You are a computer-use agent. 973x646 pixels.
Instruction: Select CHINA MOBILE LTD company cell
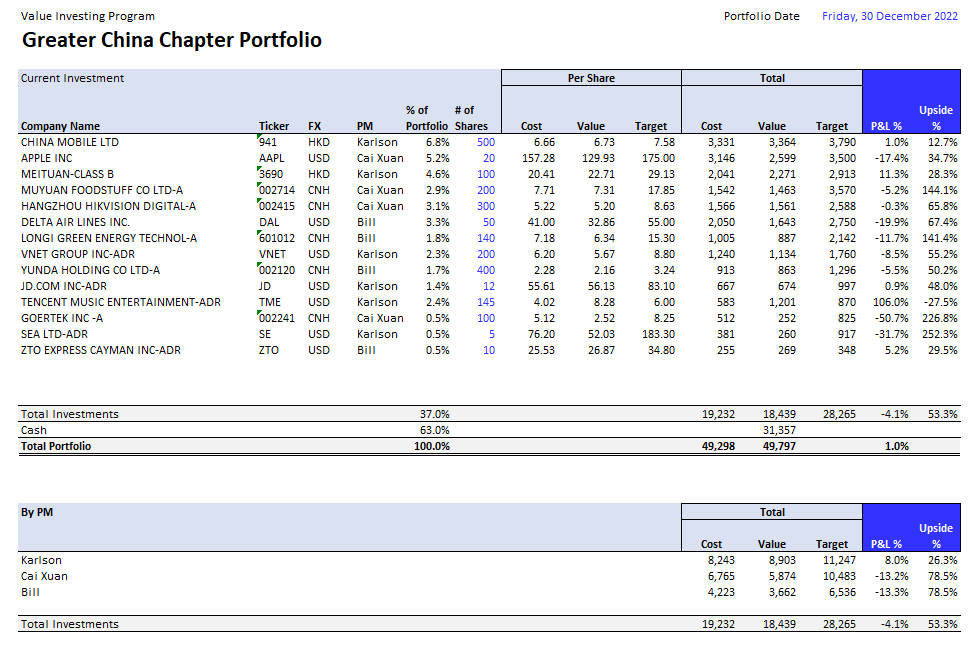pos(70,142)
